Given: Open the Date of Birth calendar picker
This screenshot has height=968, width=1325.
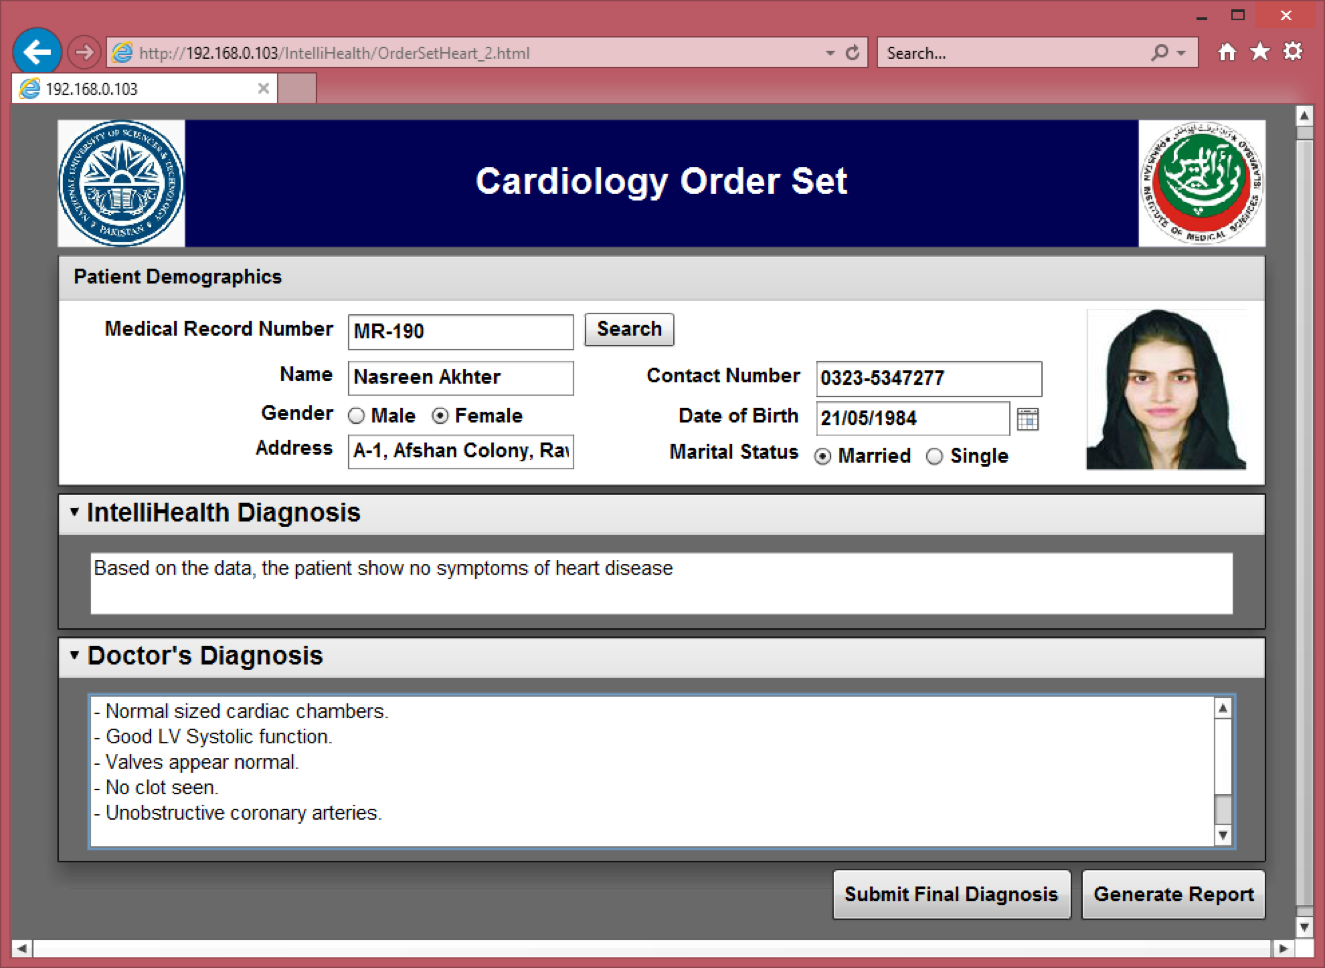Looking at the screenshot, I should pos(1027,419).
